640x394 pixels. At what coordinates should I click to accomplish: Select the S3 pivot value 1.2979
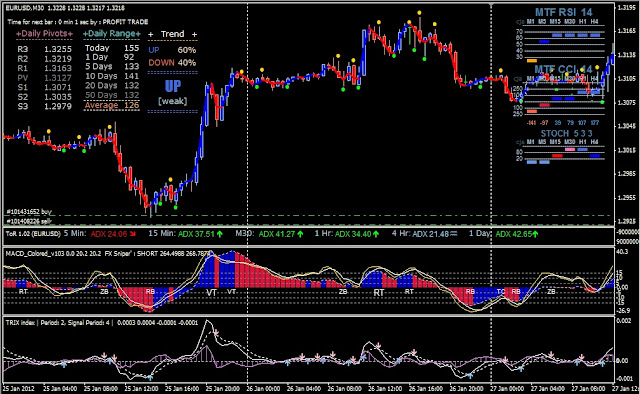[58, 106]
